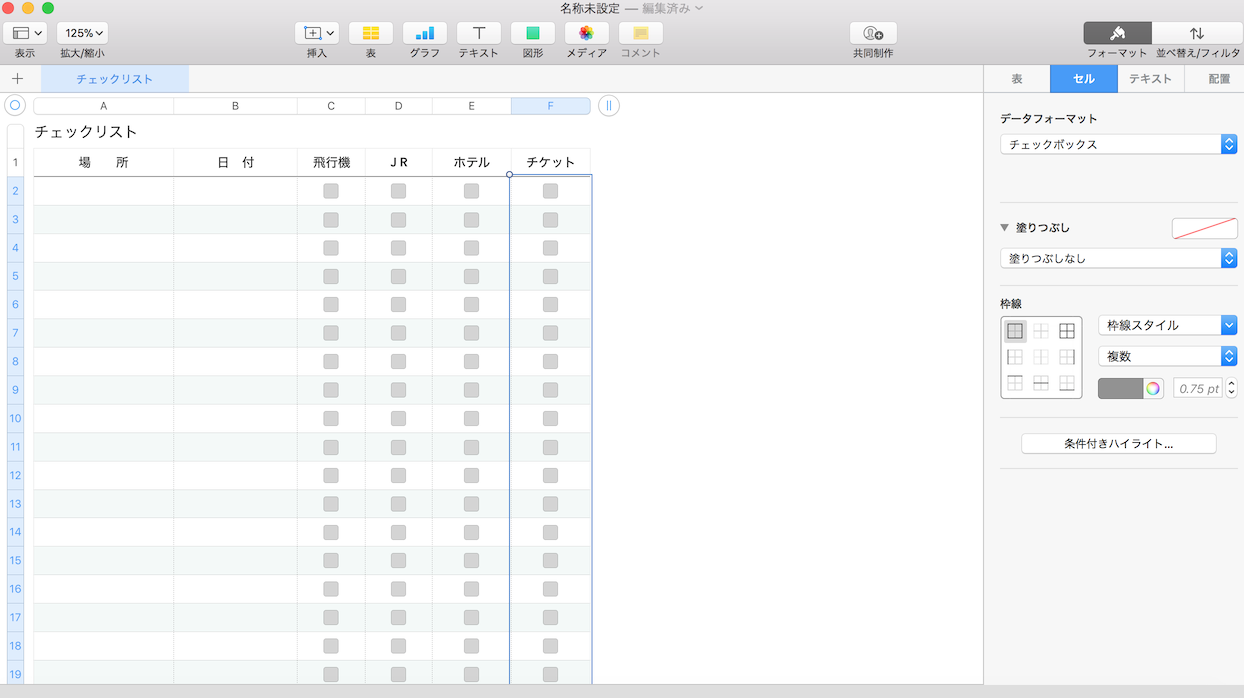Open the メディア media browser
Screen dimensions: 1244x698
[x=587, y=33]
